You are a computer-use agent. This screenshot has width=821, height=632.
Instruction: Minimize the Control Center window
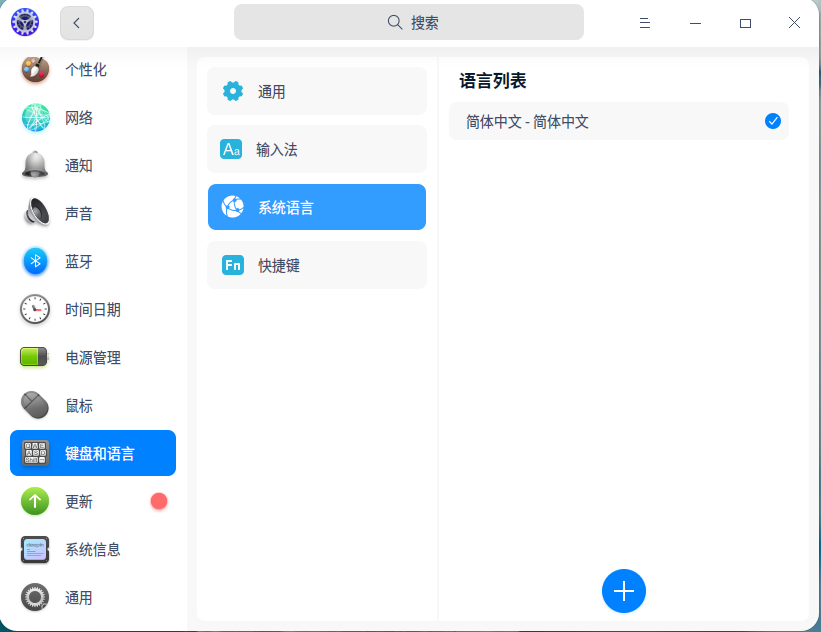[695, 23]
